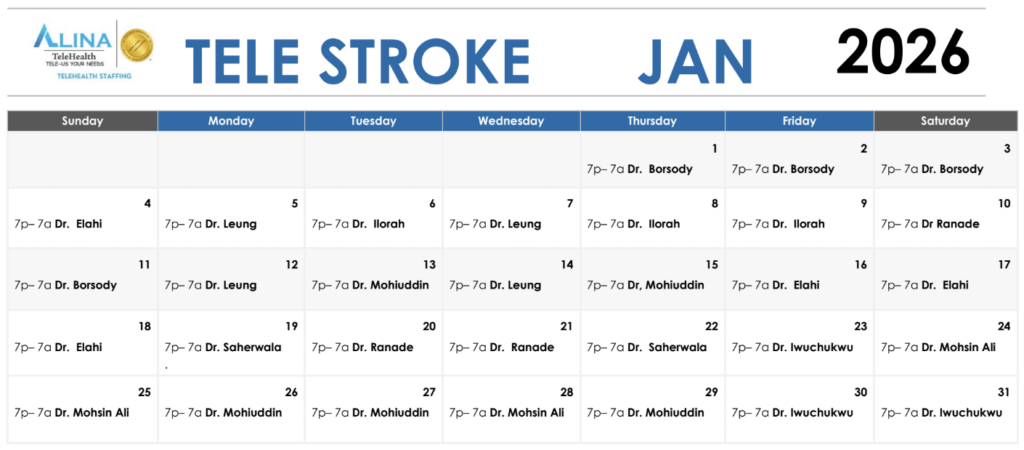
Task: Select Dr. Mohiuddin's shift on January 13
Action: pos(370,285)
